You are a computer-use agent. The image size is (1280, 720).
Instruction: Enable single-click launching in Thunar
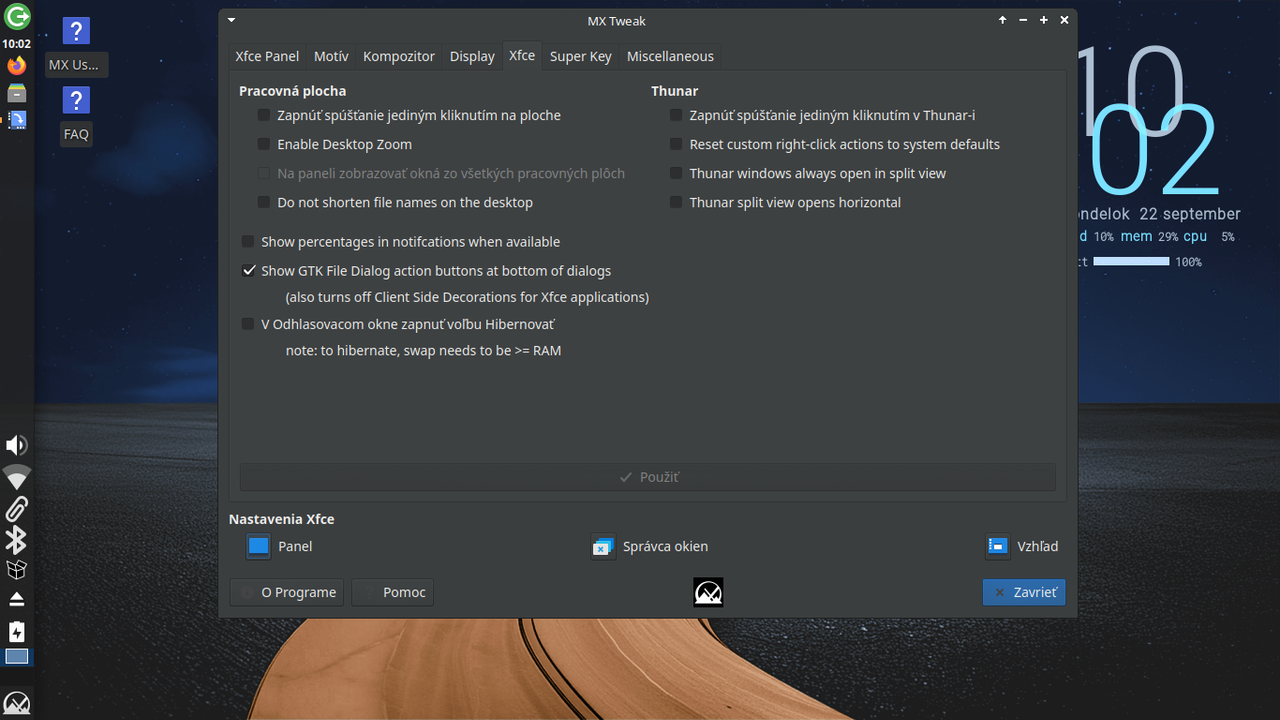tap(676, 115)
